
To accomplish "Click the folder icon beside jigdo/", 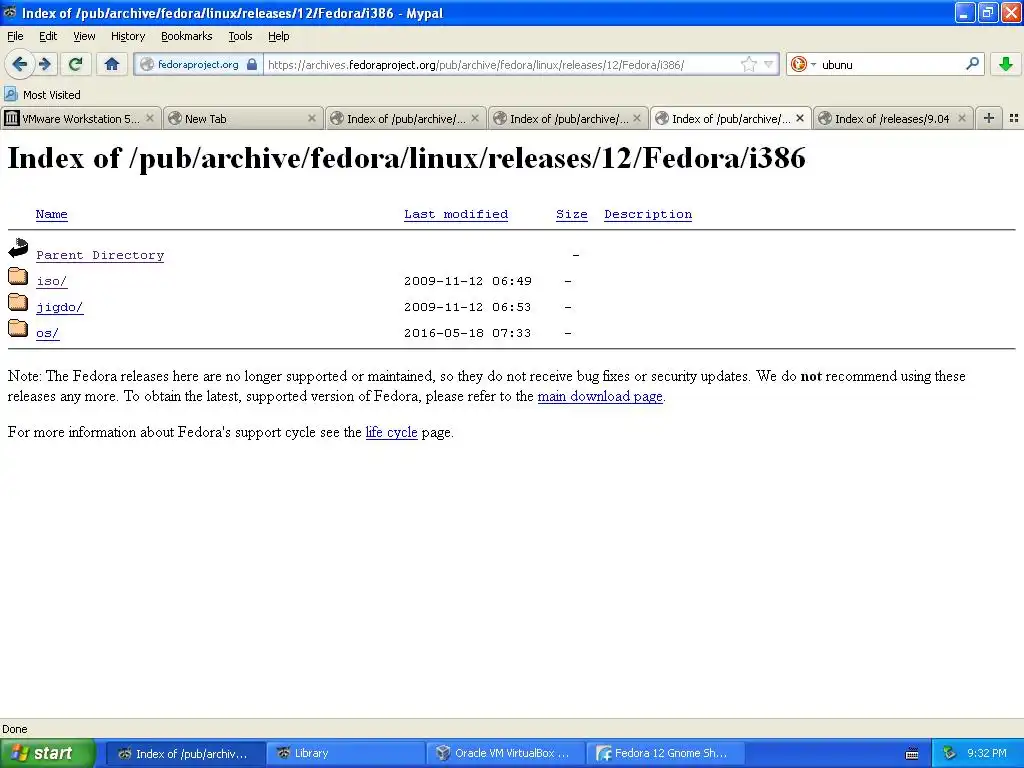I will coord(18,302).
